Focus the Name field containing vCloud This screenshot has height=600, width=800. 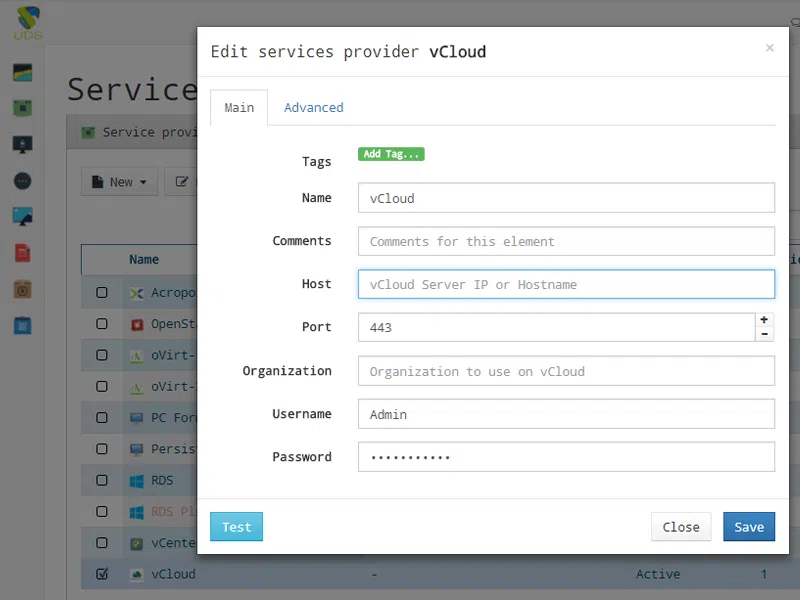pos(566,198)
